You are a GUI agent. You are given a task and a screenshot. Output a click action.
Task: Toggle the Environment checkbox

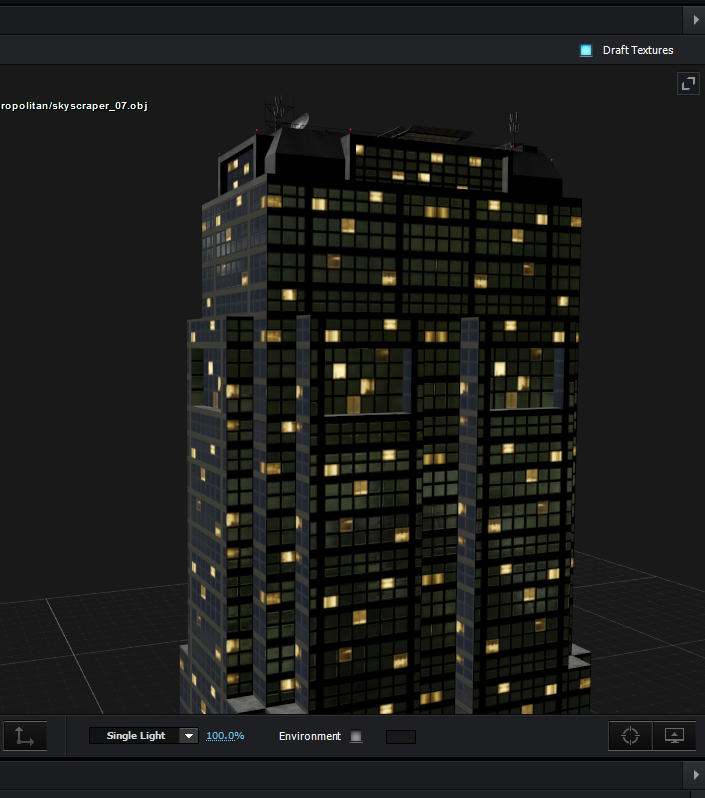356,736
